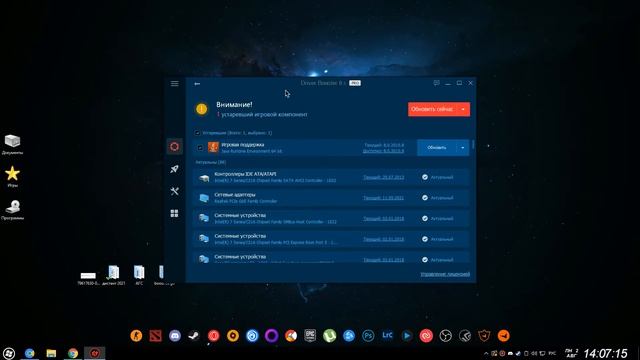
Task: Open the Driver Booster taskbar button
Action: click(94, 353)
